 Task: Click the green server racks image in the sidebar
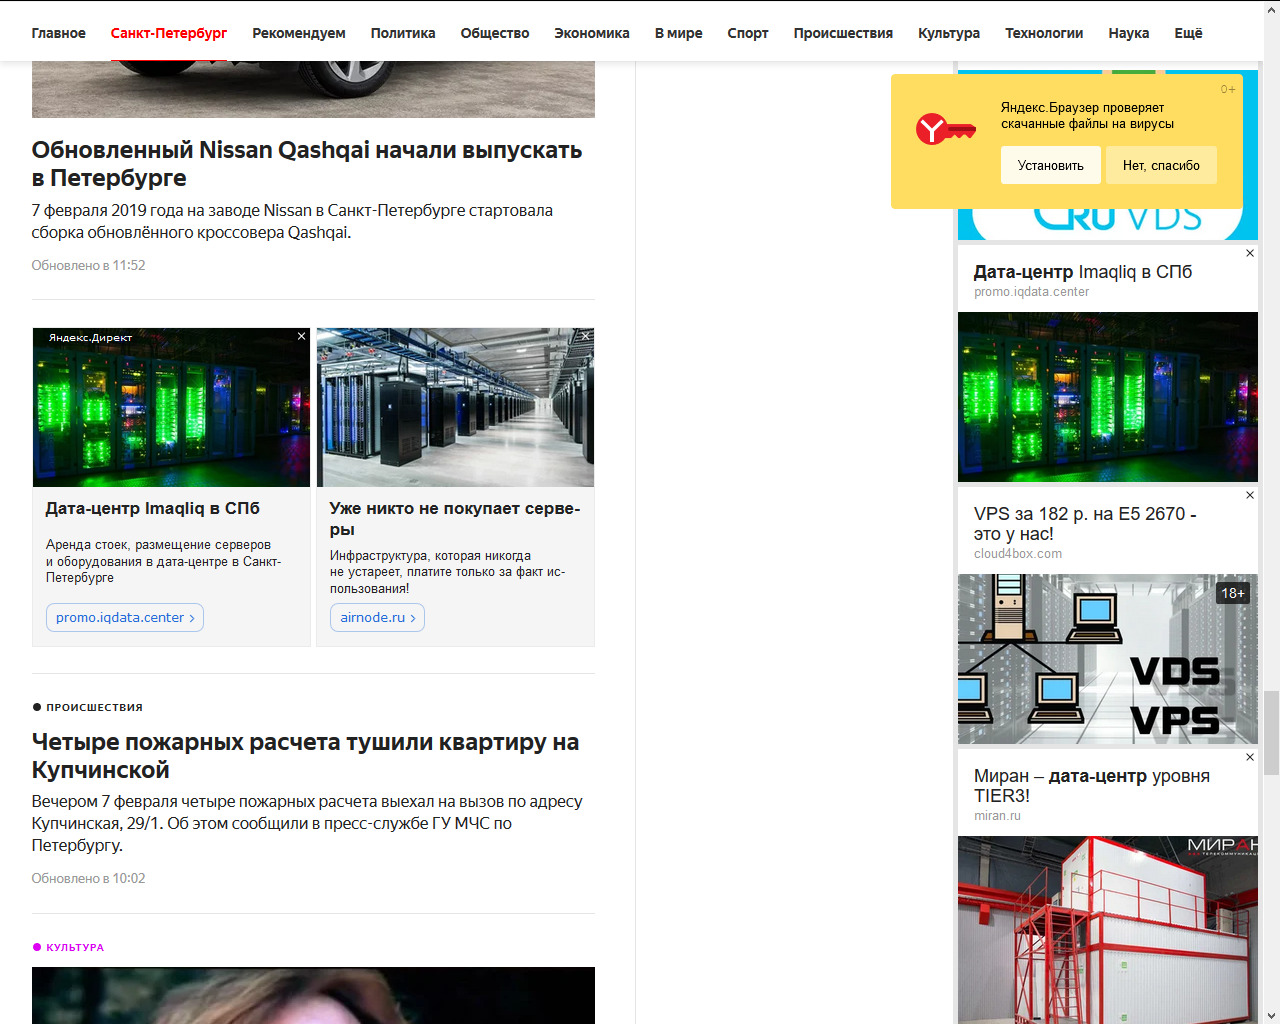(1107, 397)
